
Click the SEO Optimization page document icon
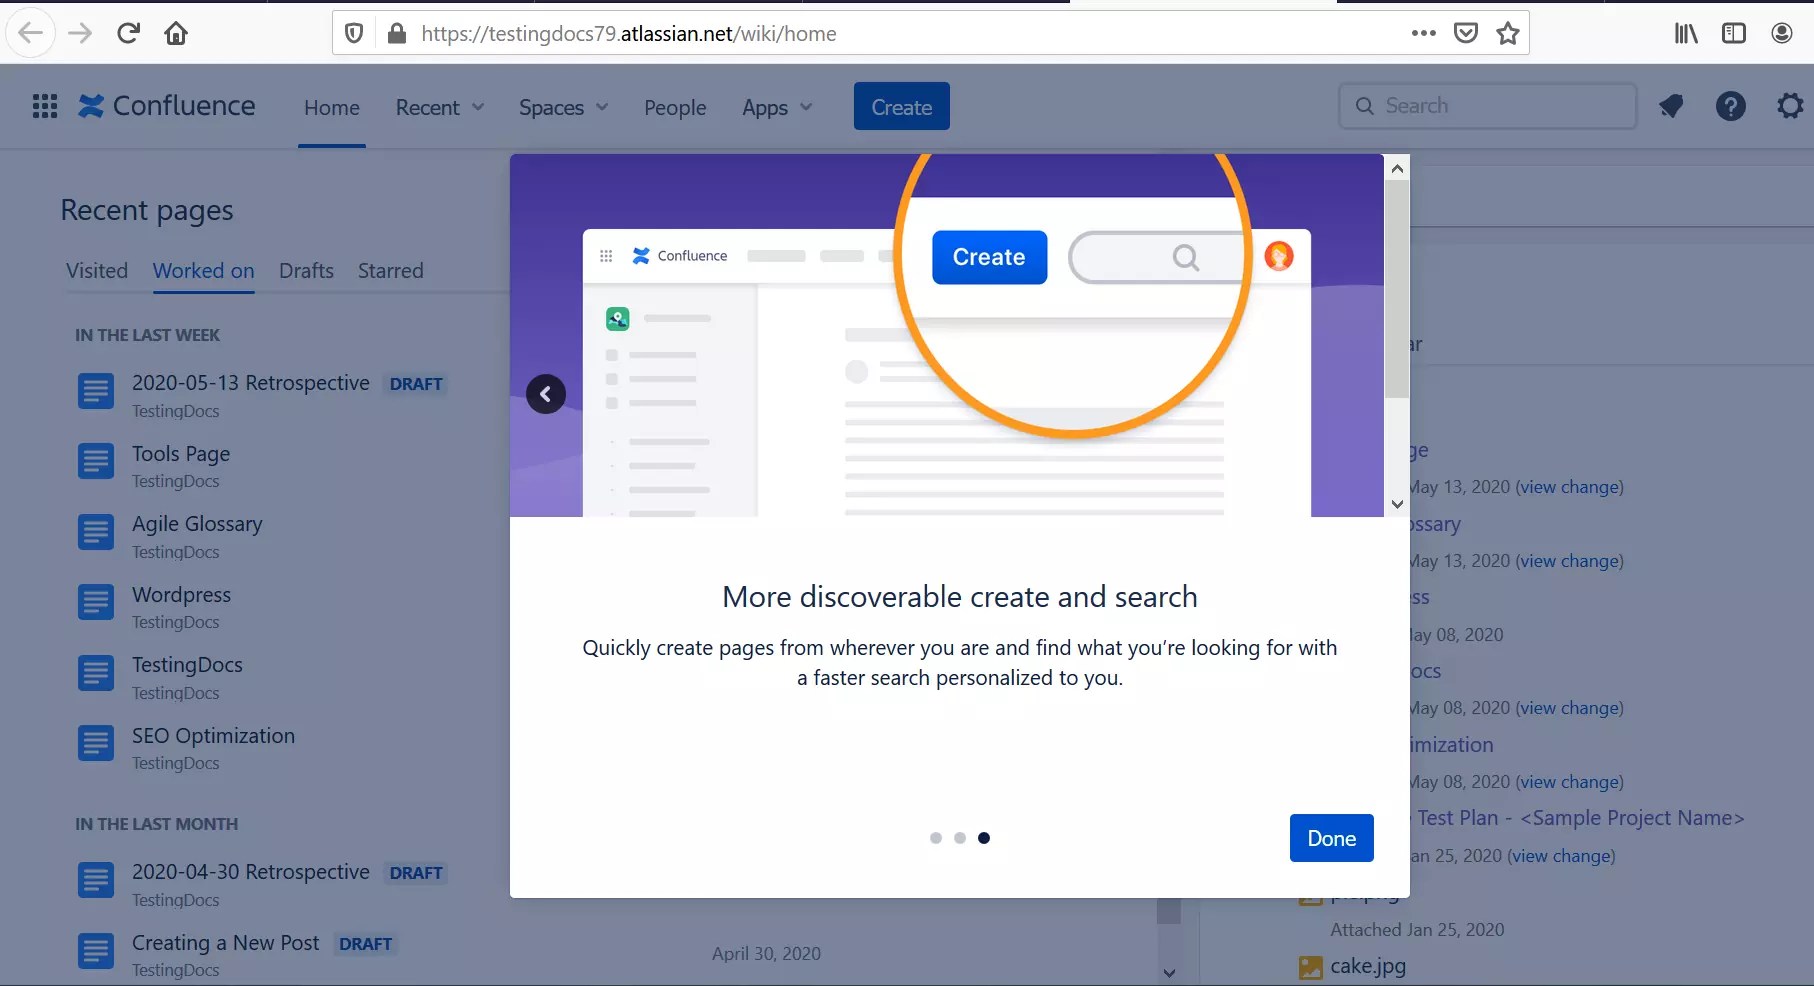click(x=95, y=744)
